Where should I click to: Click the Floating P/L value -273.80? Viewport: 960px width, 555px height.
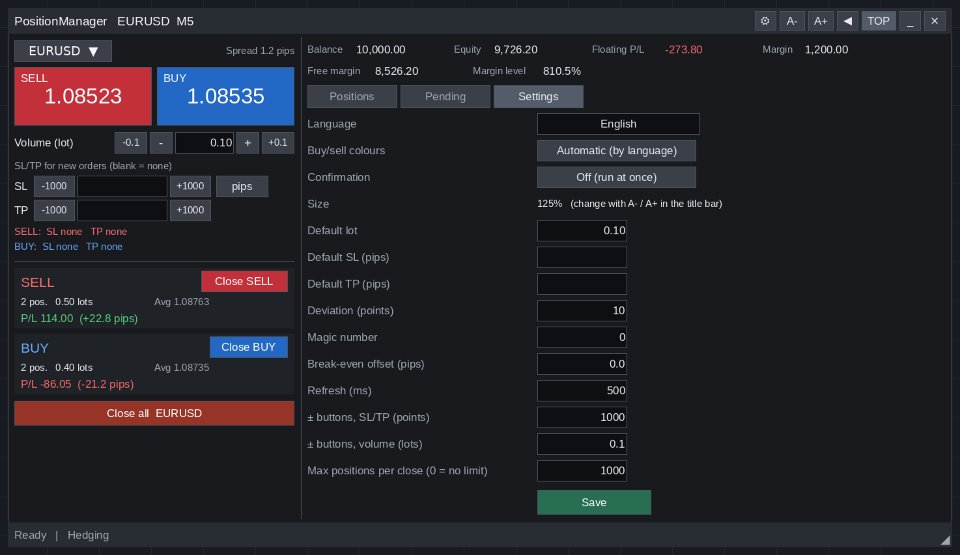[x=683, y=50]
